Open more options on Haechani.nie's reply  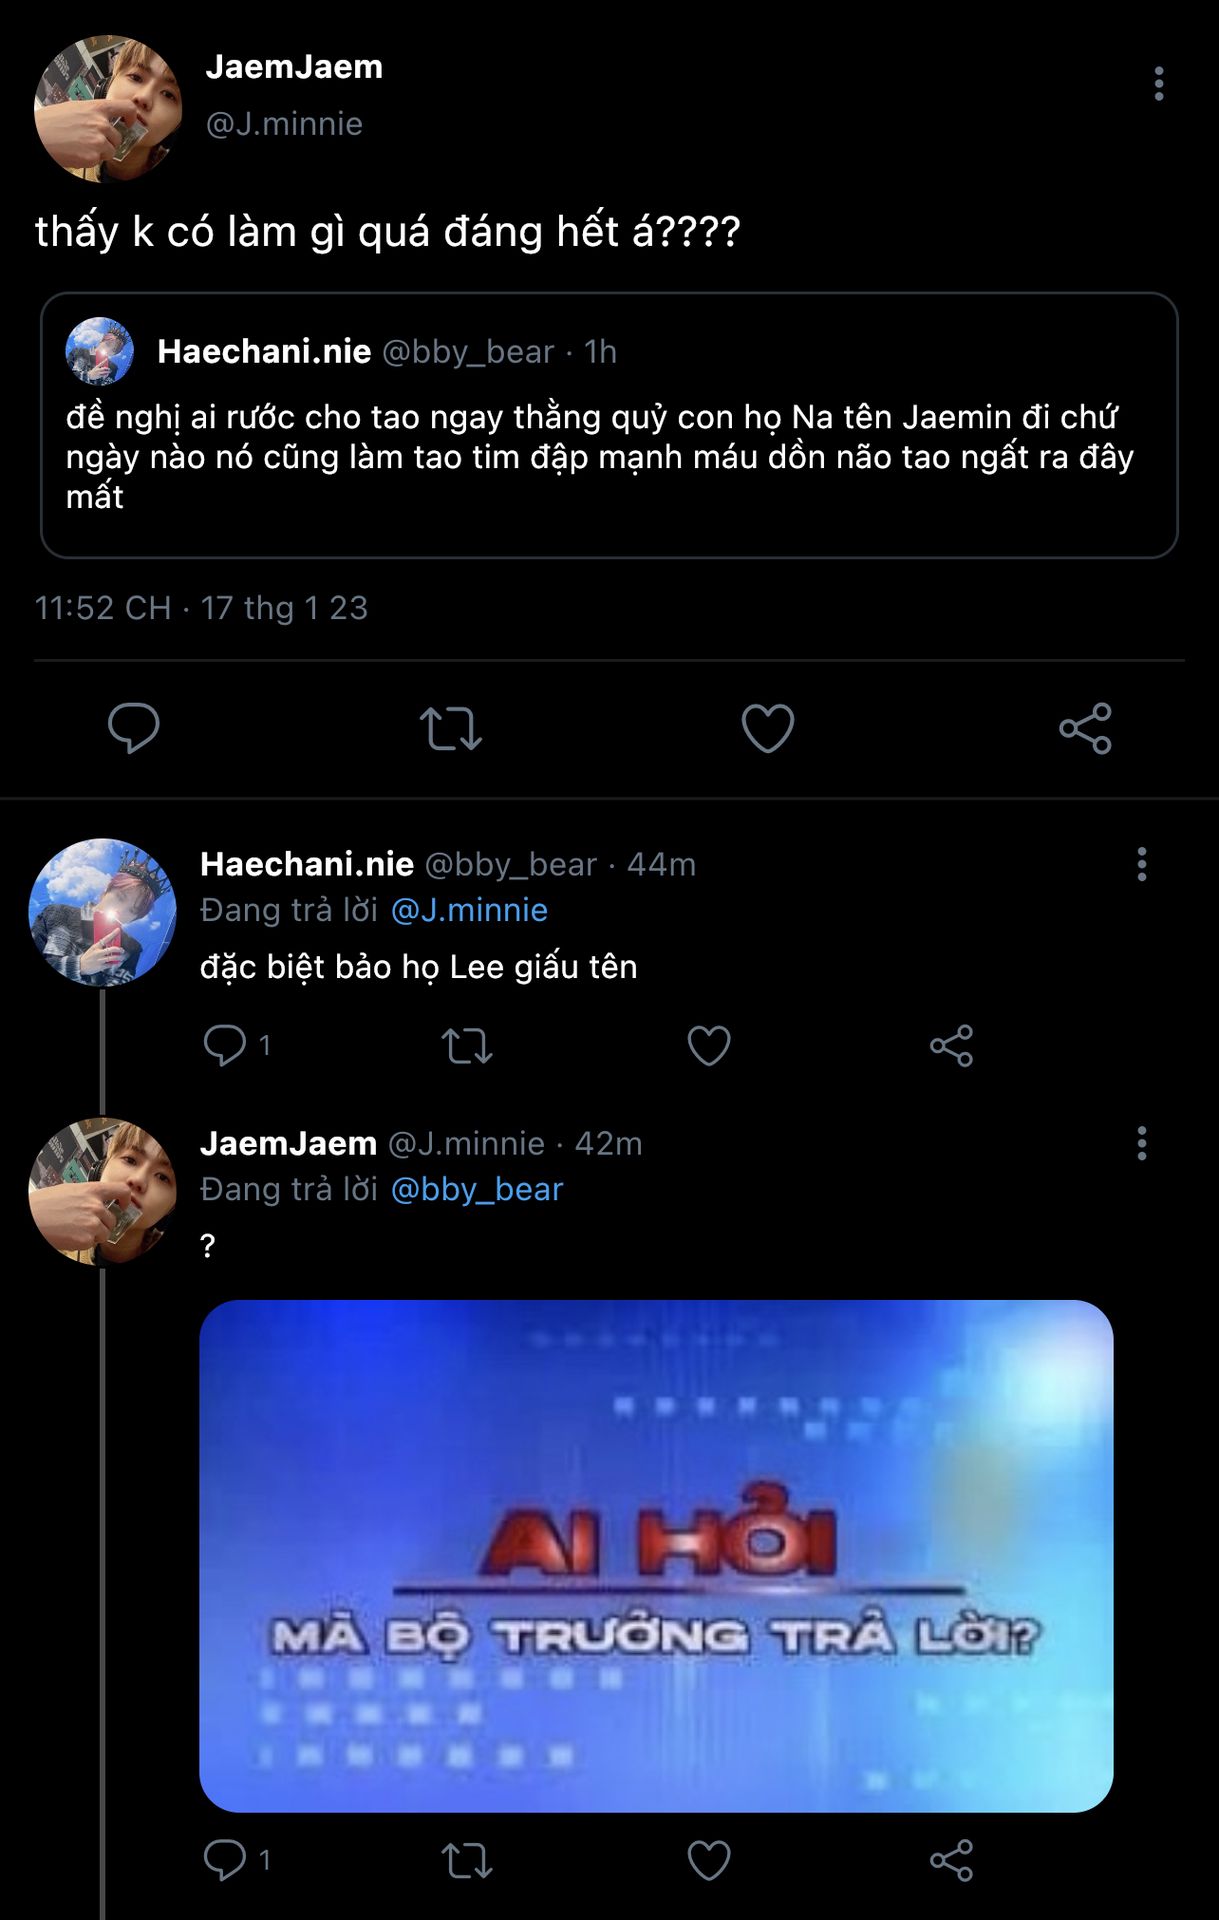click(x=1141, y=864)
